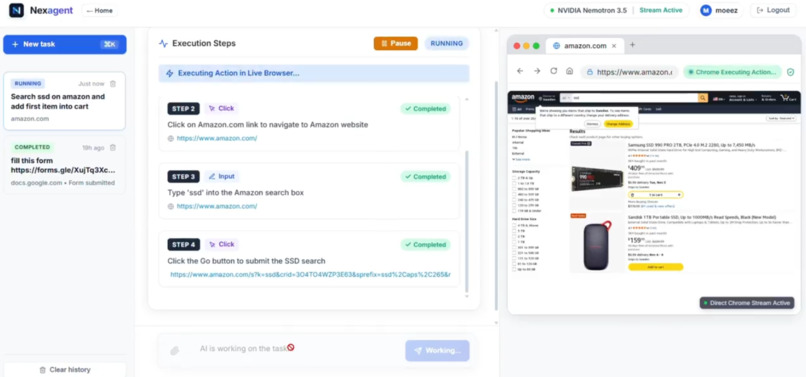Viewport: 806px width, 377px height.
Task: Focus the Amazon search box containing ssd
Action: click(634, 97)
